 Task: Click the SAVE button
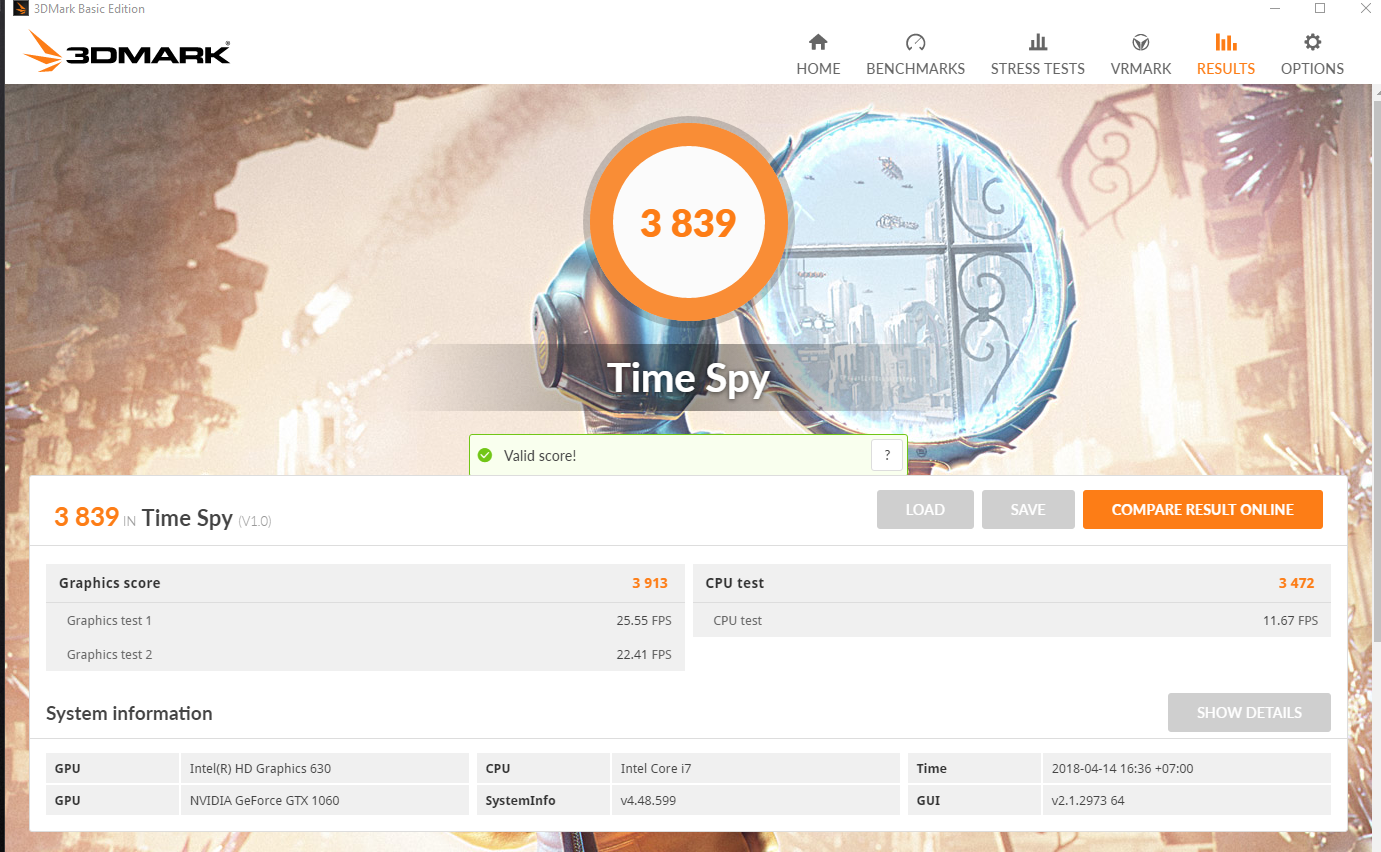1028,510
